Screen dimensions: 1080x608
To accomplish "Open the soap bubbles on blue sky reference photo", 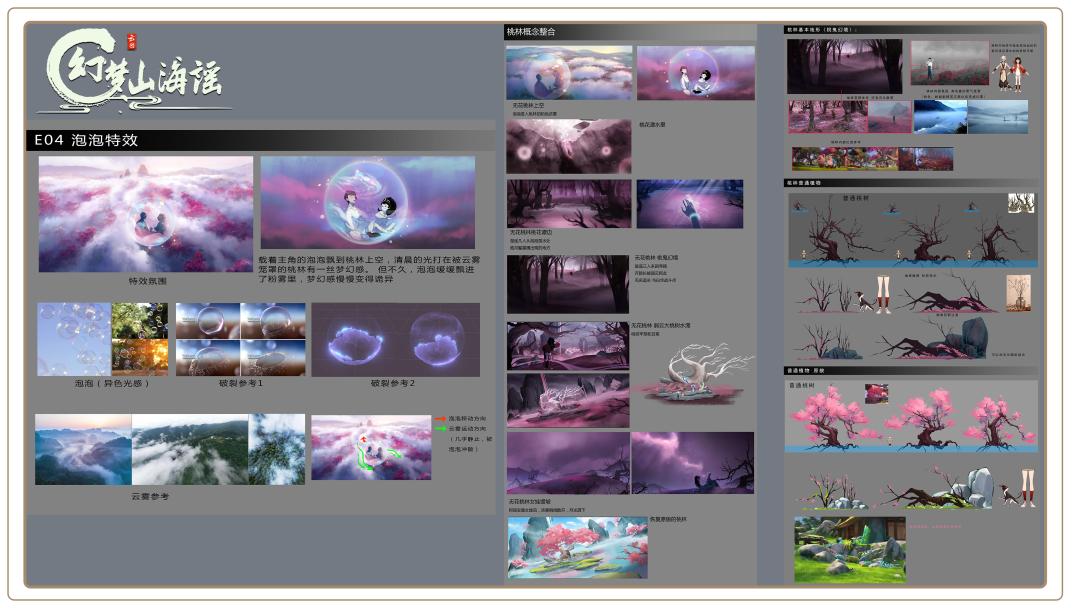I will [74, 339].
